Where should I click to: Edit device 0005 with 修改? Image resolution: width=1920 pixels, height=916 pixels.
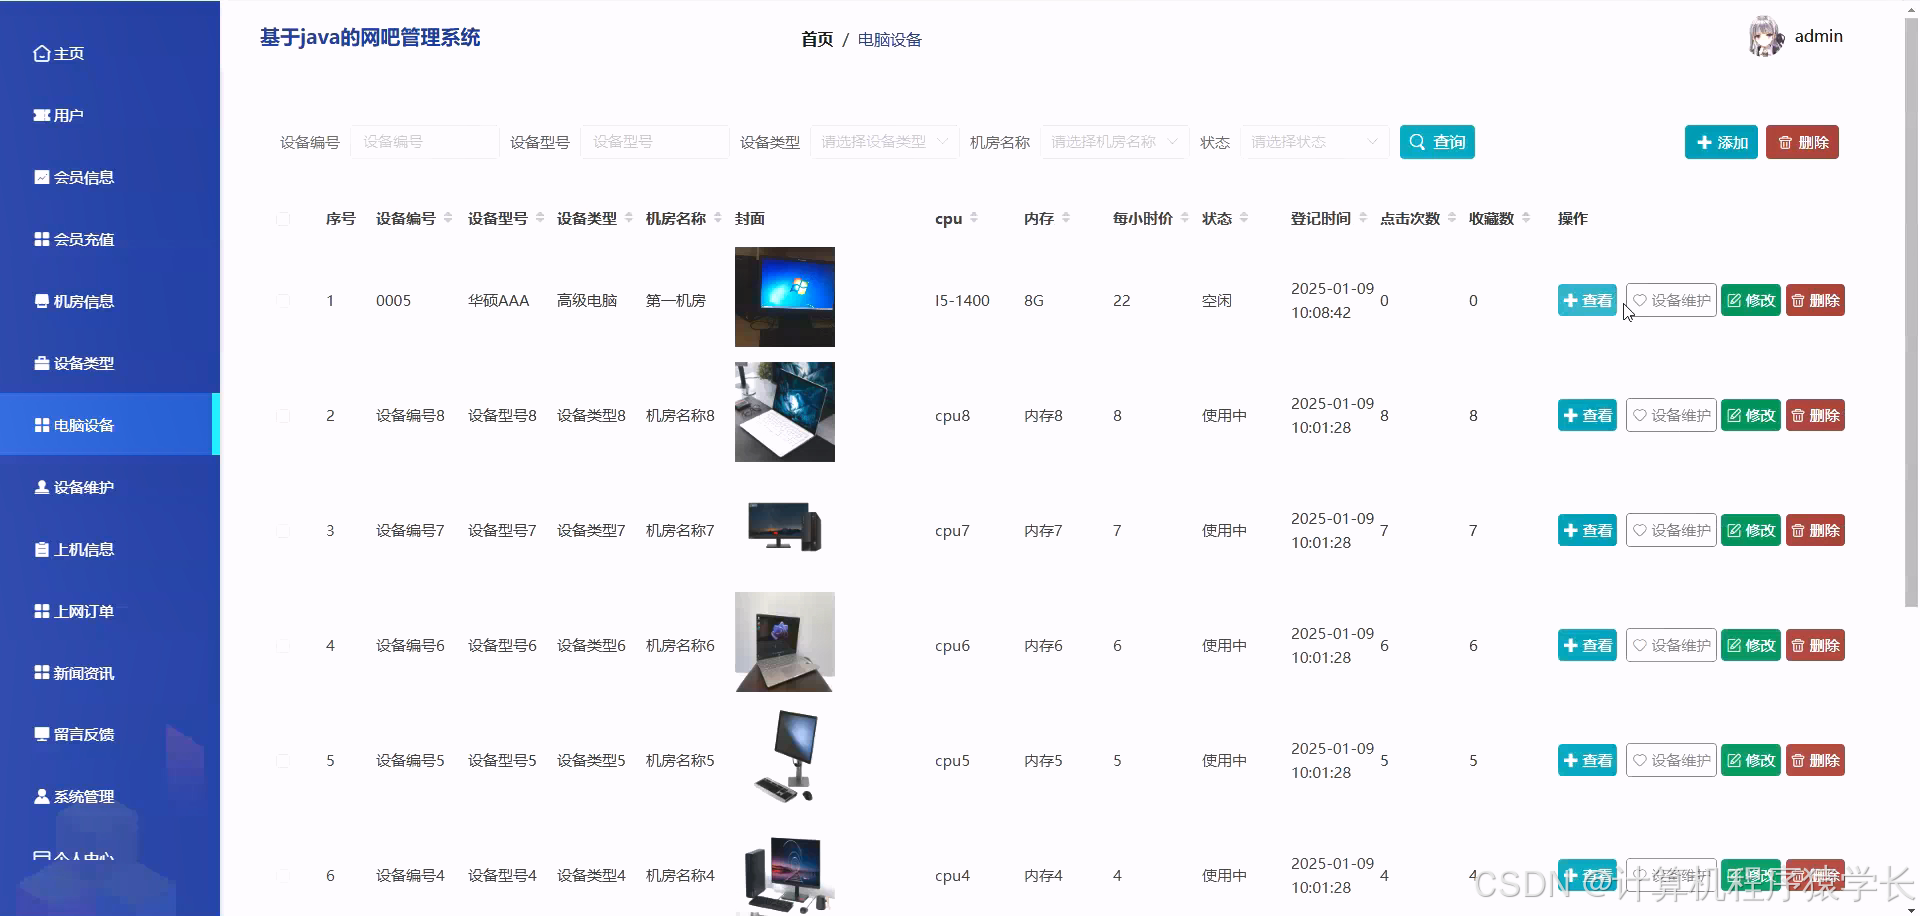(1751, 300)
